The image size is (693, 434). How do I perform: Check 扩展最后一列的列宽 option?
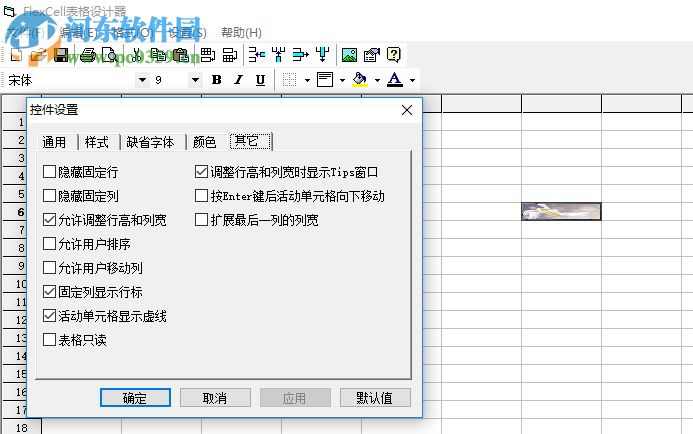[x=201, y=220]
